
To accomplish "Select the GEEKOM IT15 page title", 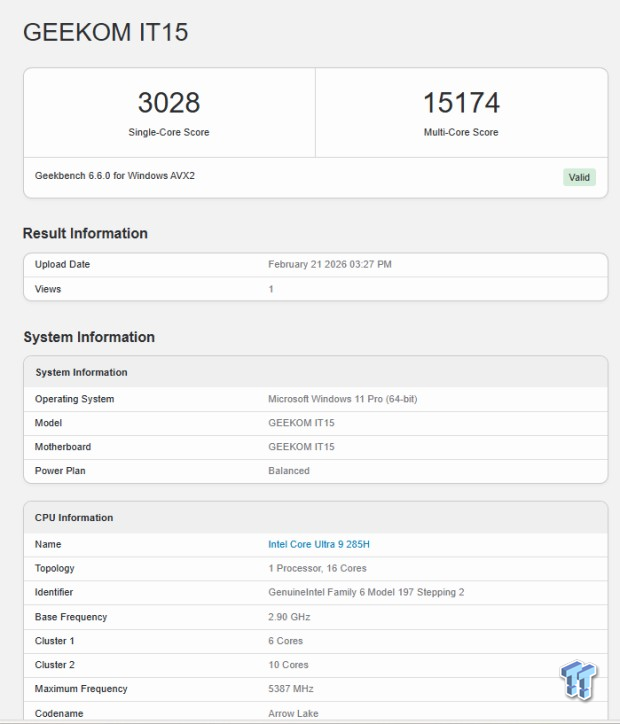I will click(106, 32).
